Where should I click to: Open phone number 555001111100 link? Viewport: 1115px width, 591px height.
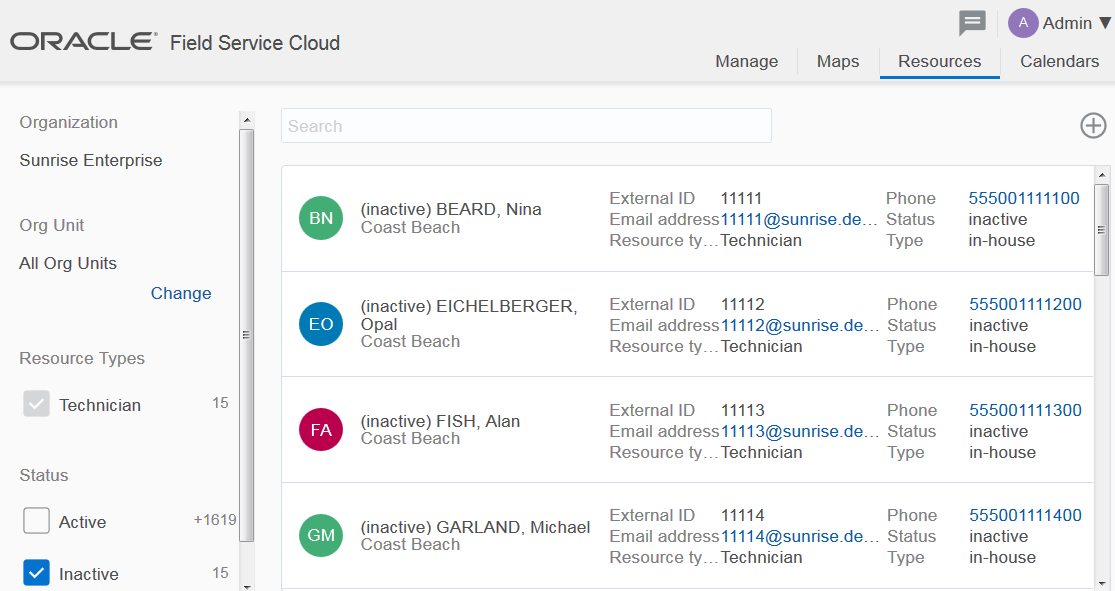tap(1024, 198)
